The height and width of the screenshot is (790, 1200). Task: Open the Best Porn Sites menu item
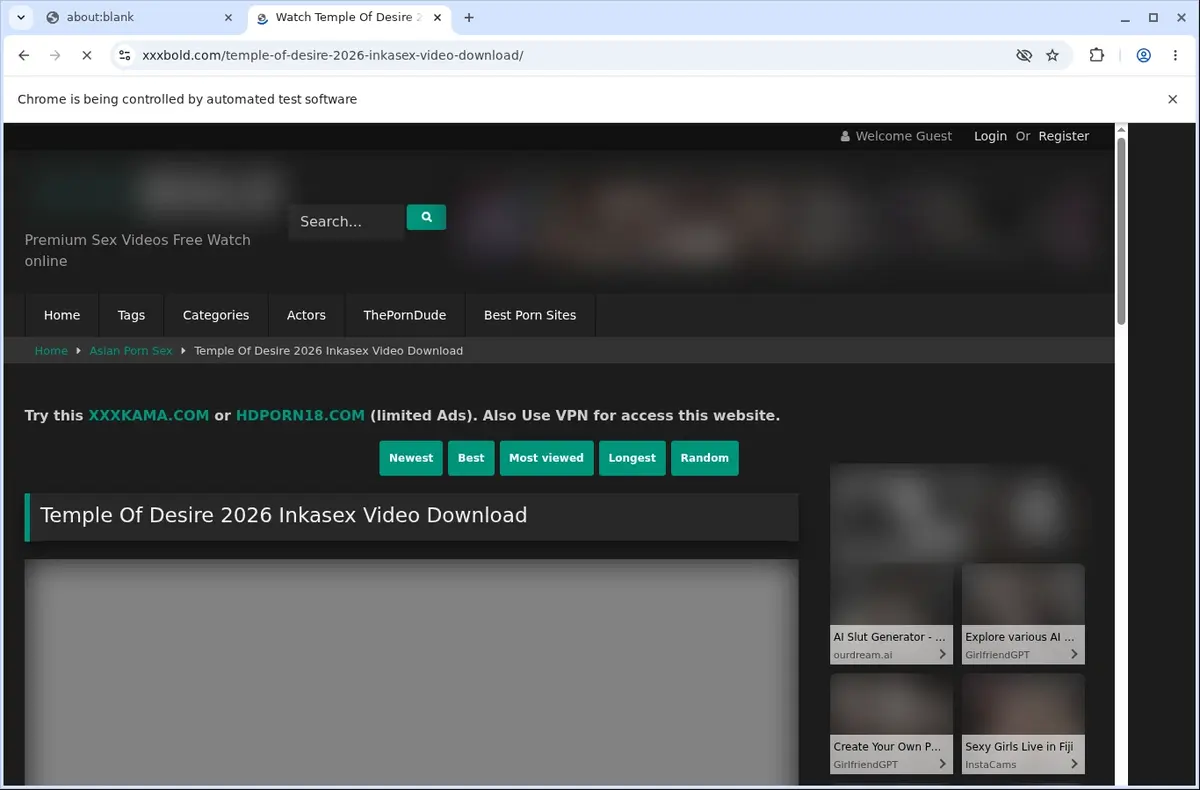click(530, 315)
